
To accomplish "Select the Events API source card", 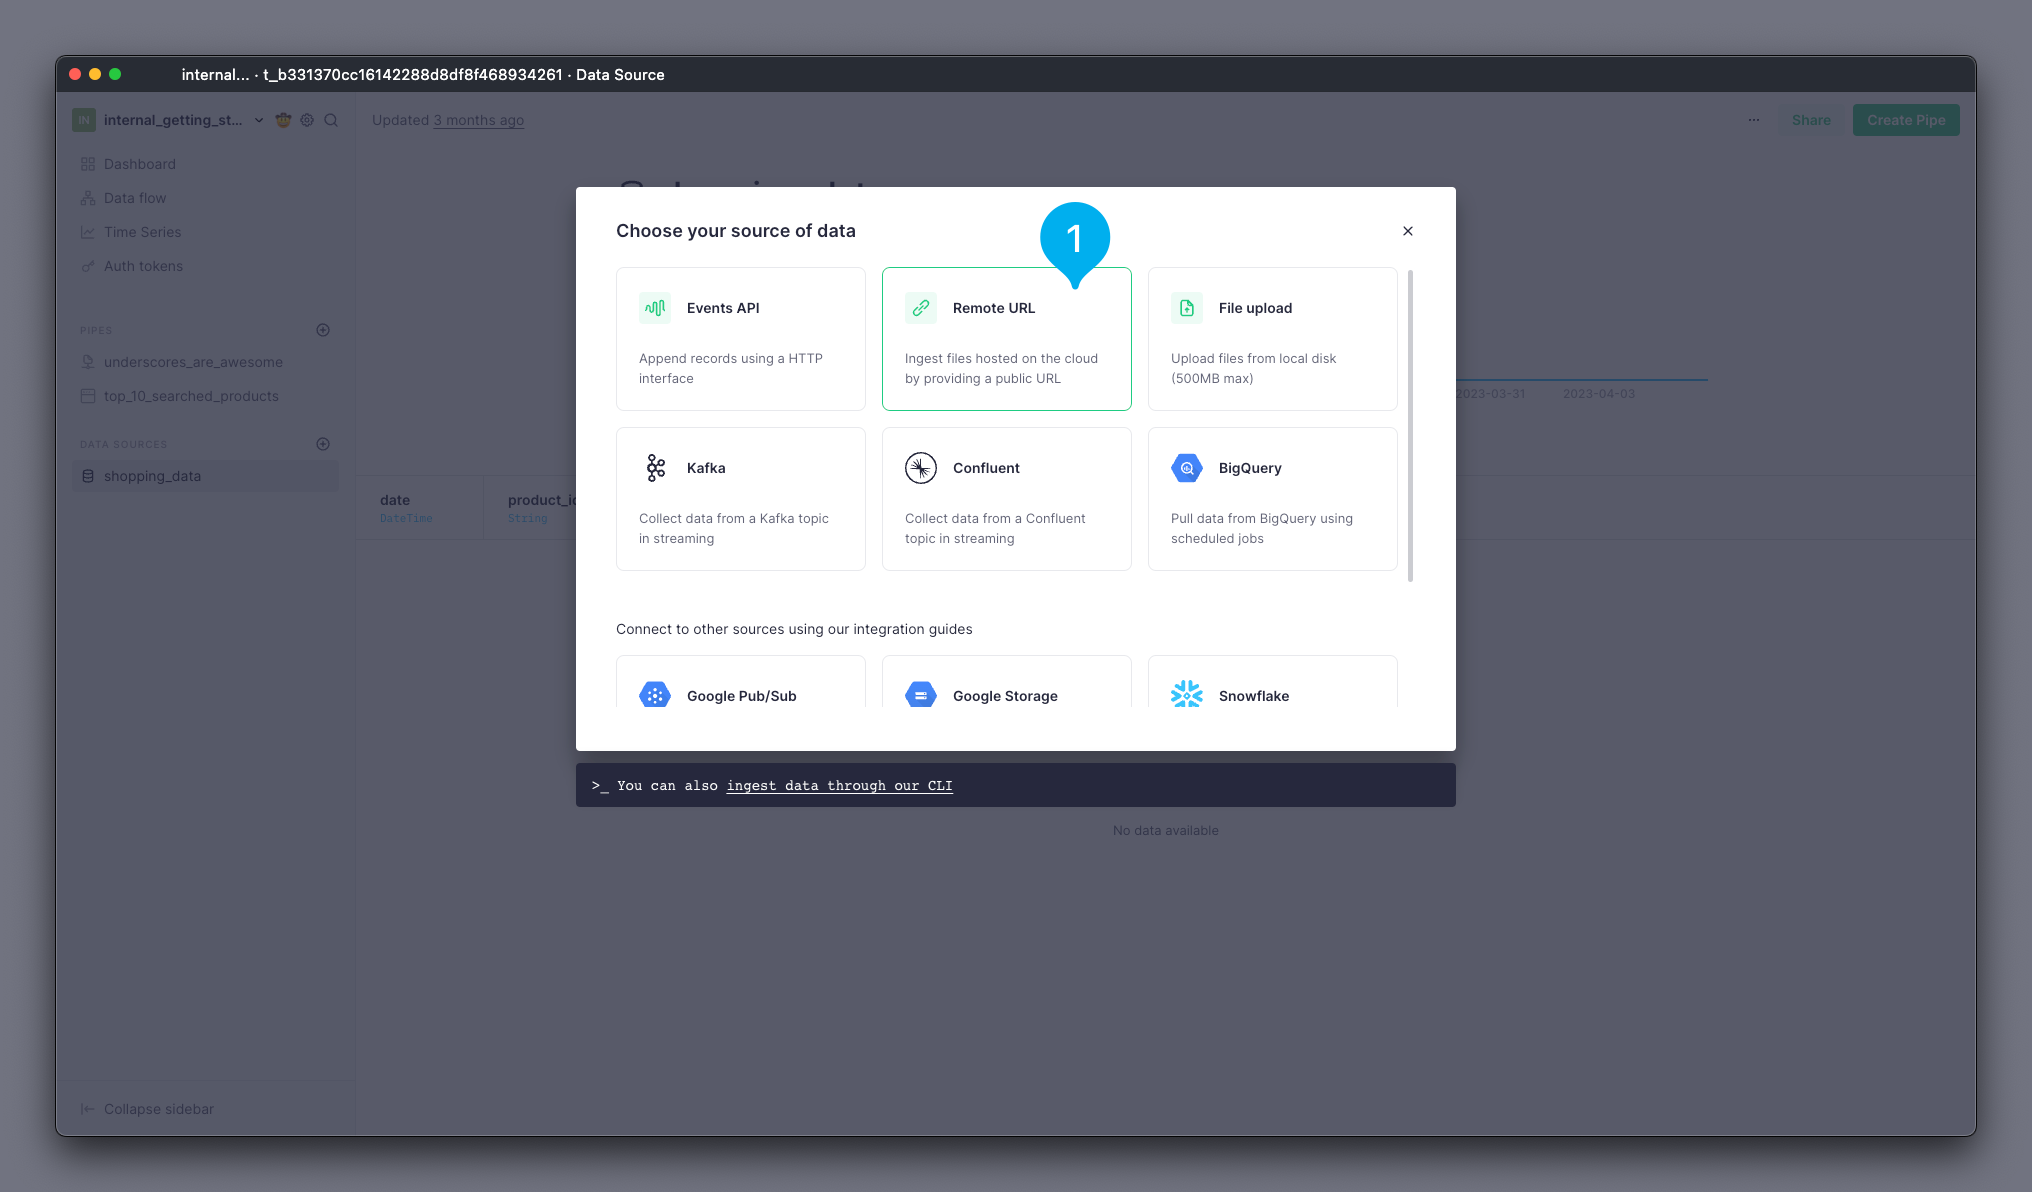I will click(741, 339).
